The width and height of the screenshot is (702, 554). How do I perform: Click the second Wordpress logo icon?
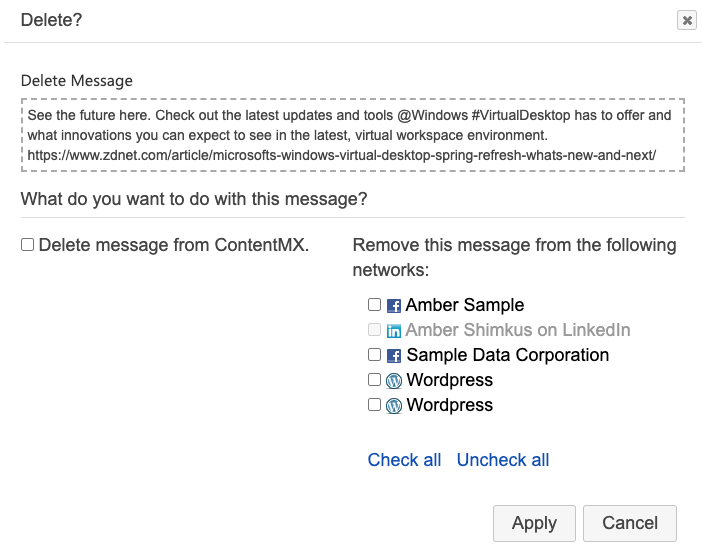[x=394, y=406]
